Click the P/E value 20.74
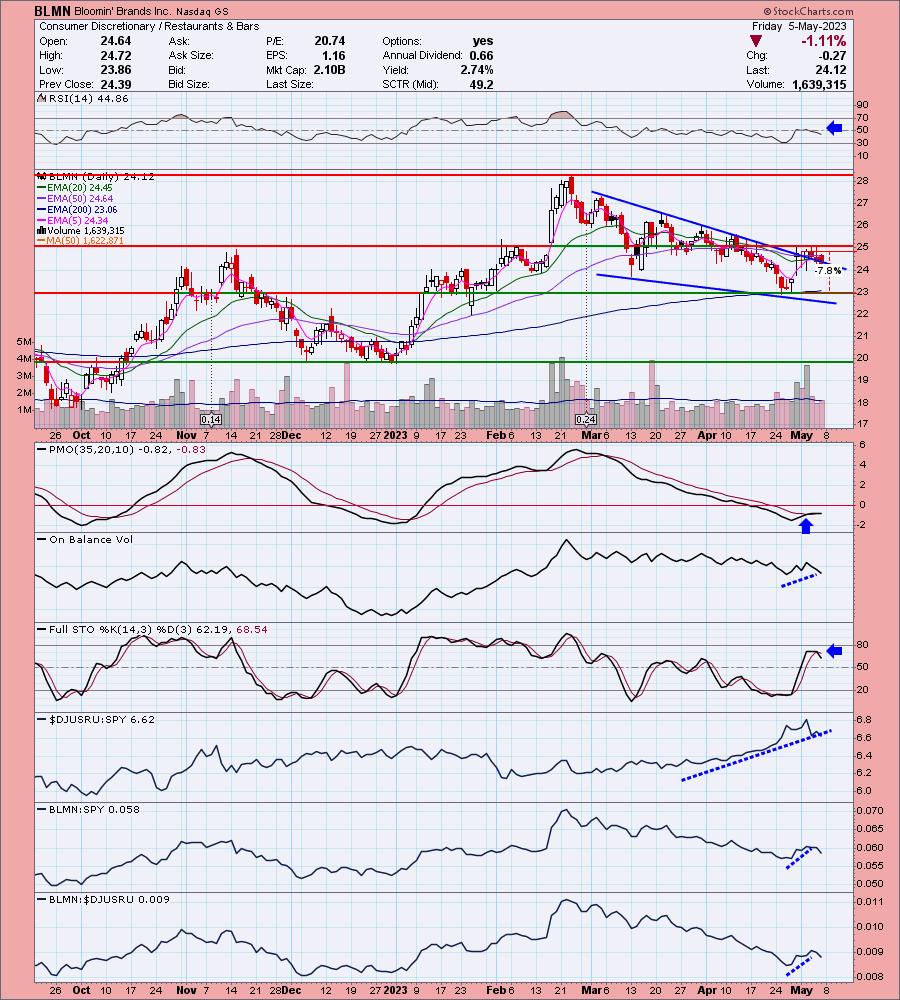900x1000 pixels. coord(329,41)
